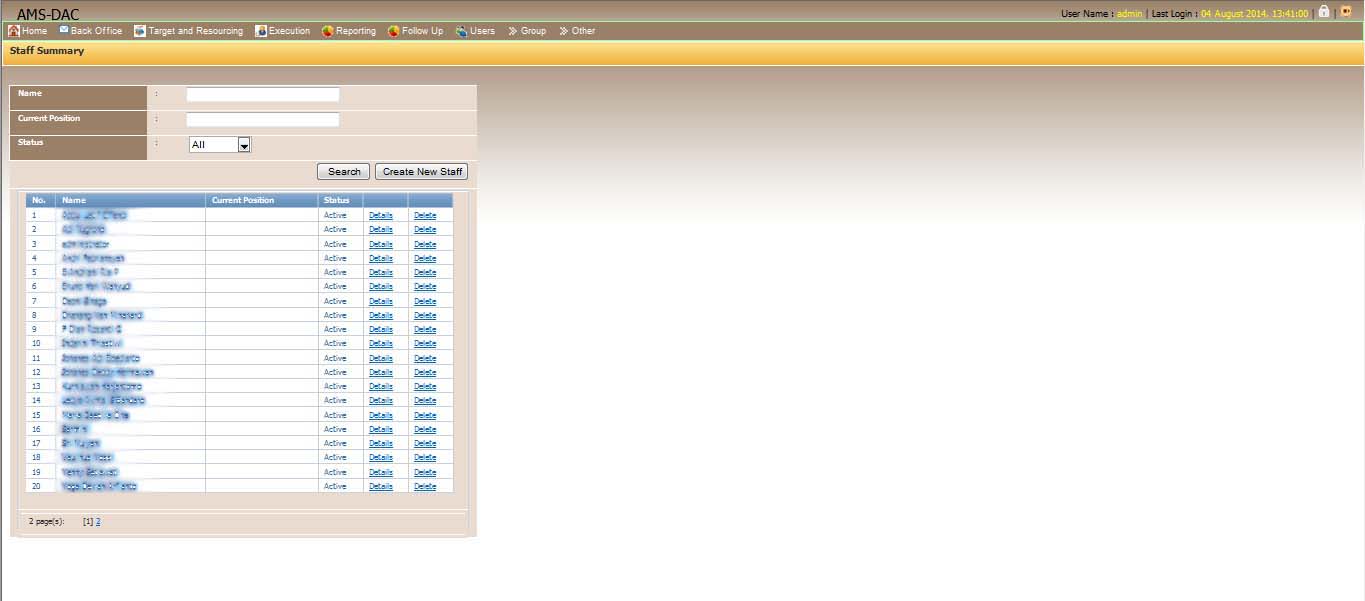Click the Current Position input field

(263, 120)
